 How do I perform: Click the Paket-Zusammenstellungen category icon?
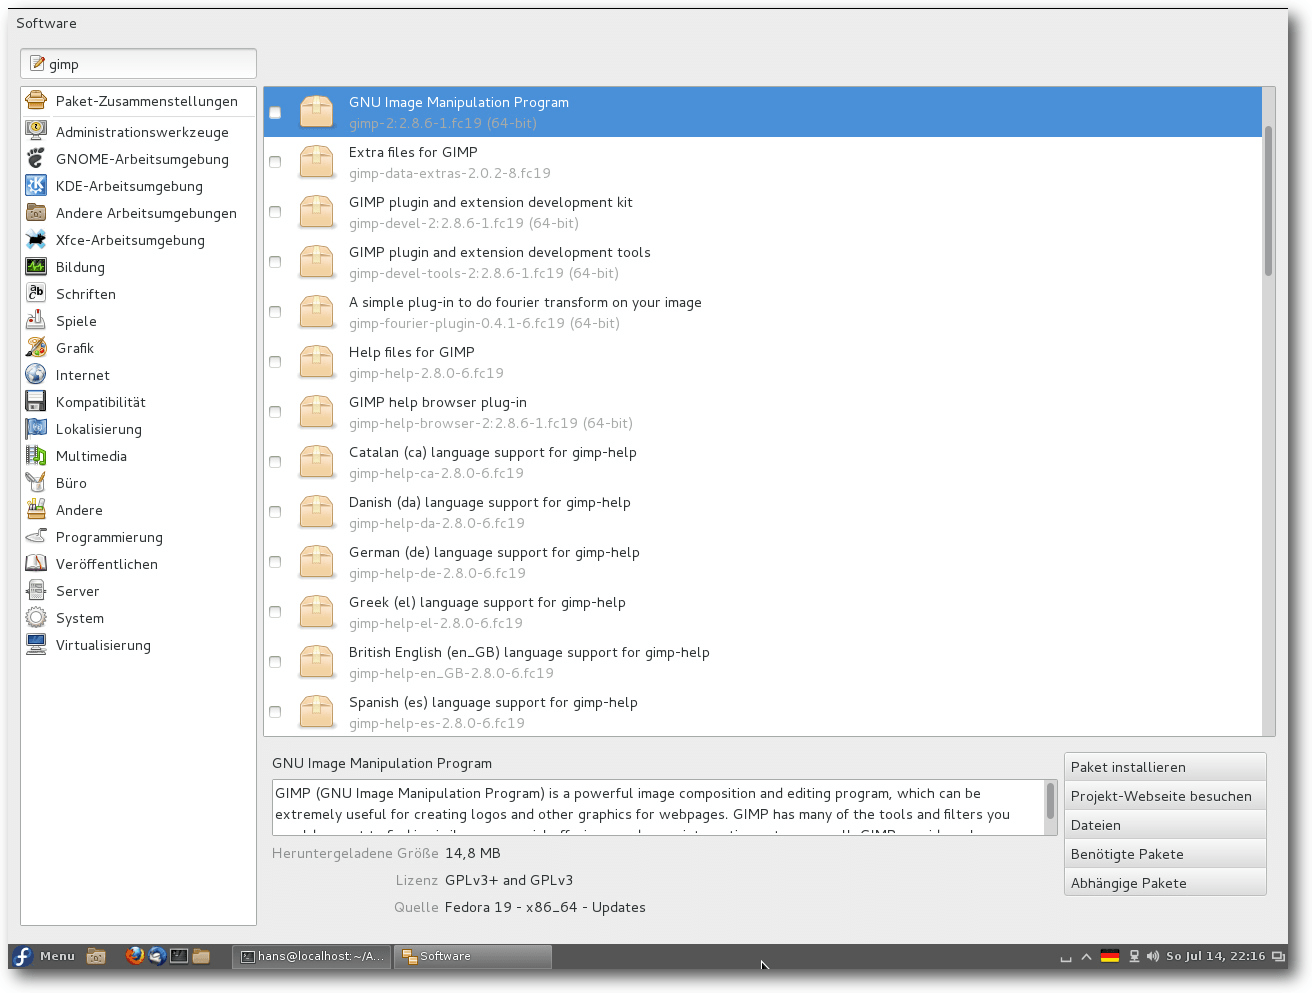point(36,101)
